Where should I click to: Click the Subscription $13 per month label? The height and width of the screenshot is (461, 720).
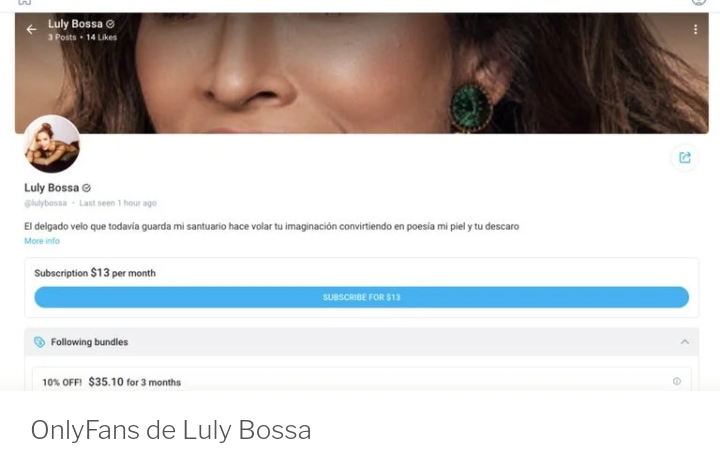click(95, 273)
